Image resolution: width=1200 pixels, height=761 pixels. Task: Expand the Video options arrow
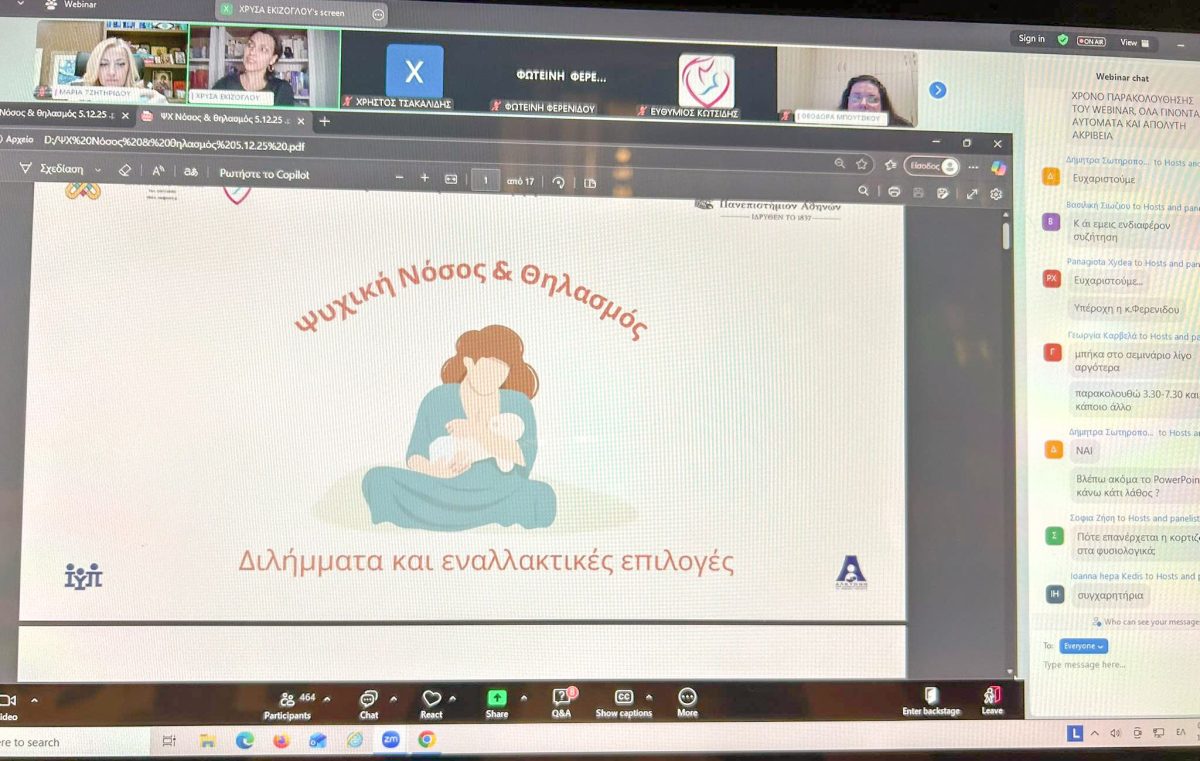pos(35,700)
